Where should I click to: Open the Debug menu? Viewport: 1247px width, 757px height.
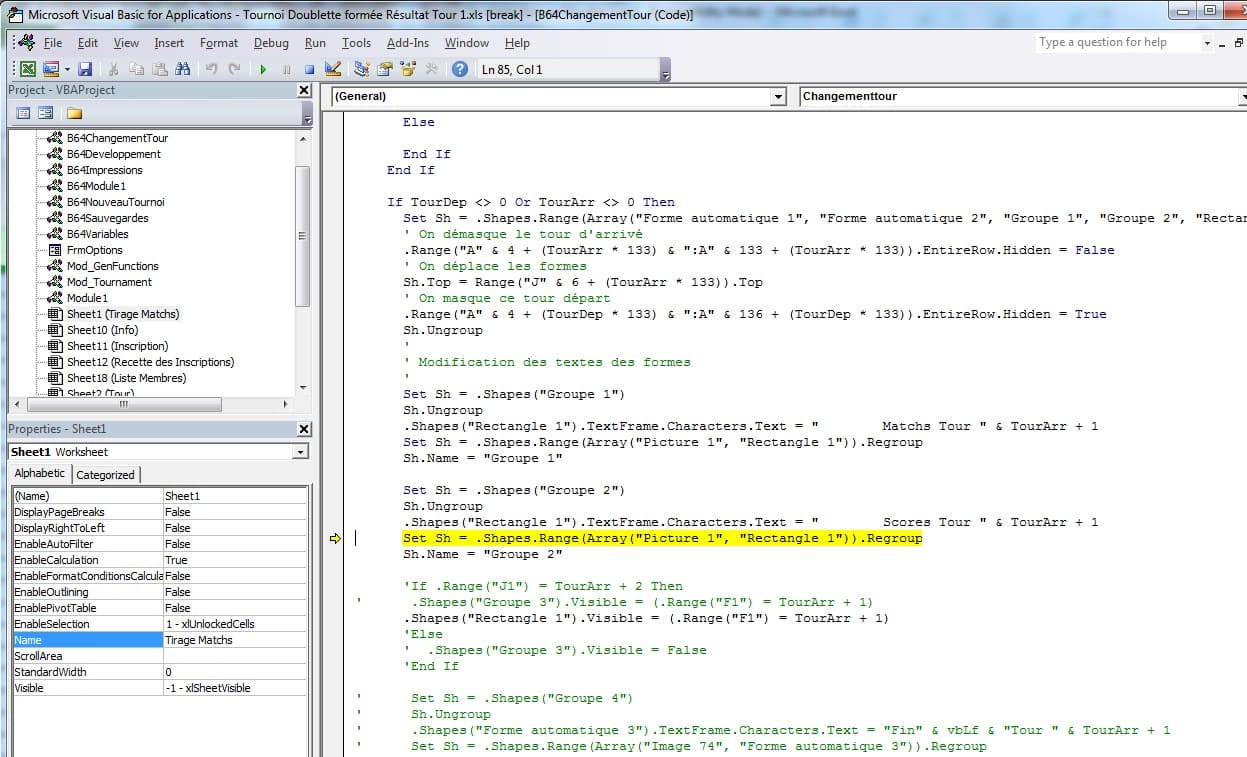[270, 43]
